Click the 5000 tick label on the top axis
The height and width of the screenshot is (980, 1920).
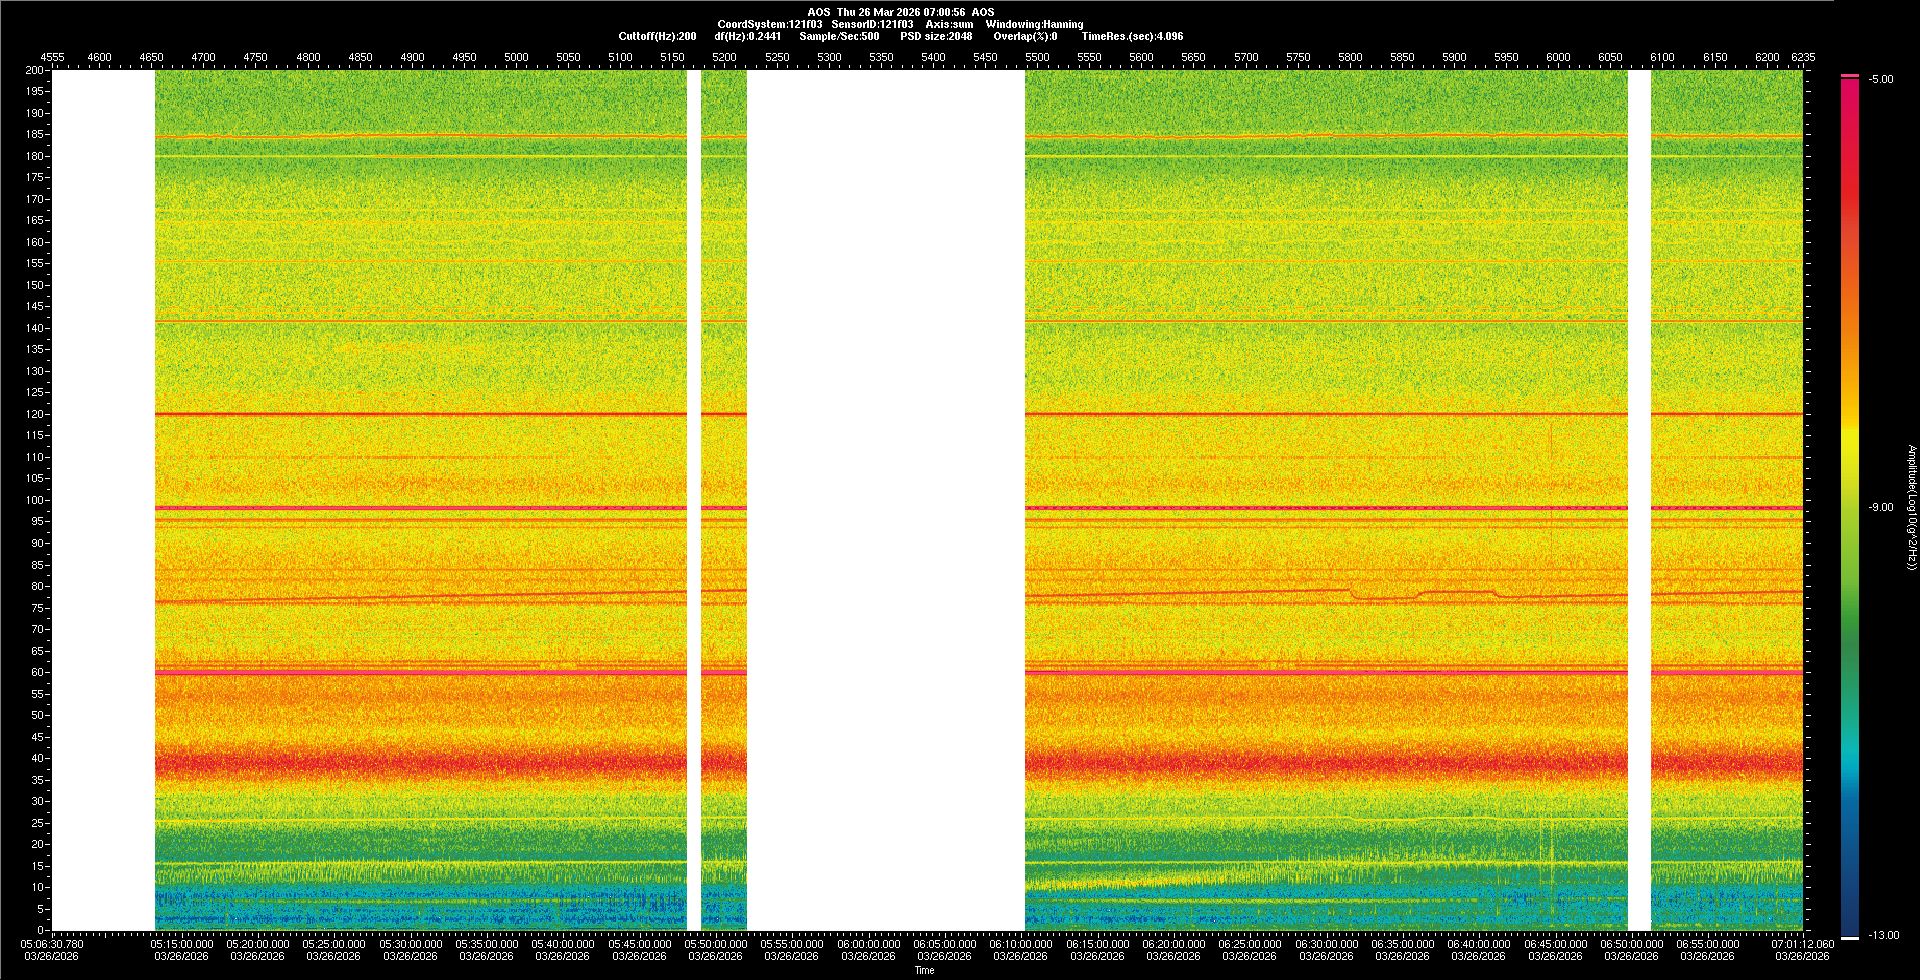pos(516,57)
